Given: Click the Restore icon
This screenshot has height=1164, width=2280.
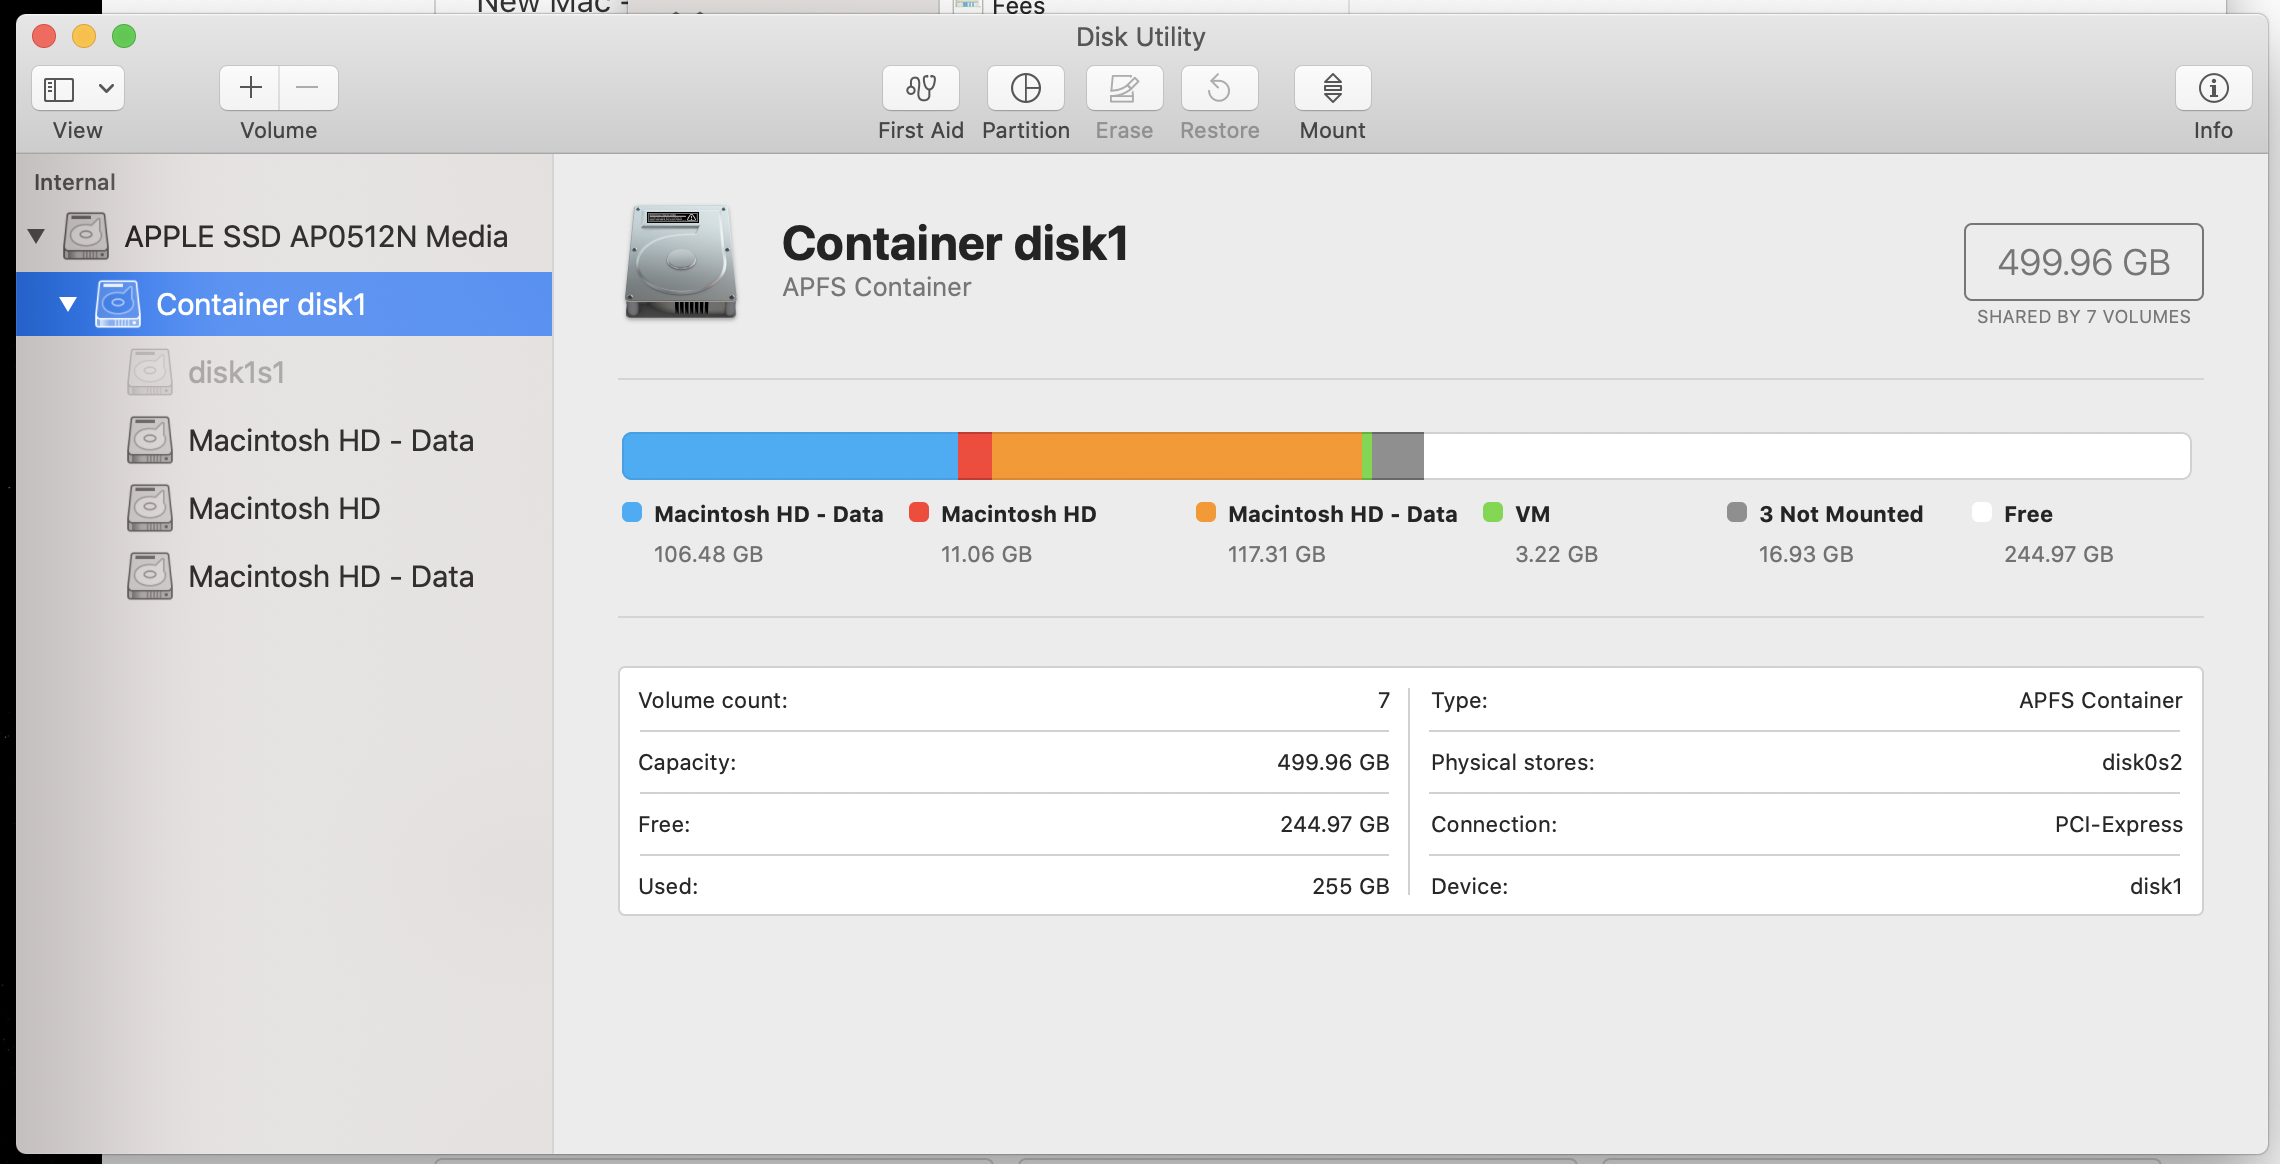Looking at the screenshot, I should tap(1219, 88).
